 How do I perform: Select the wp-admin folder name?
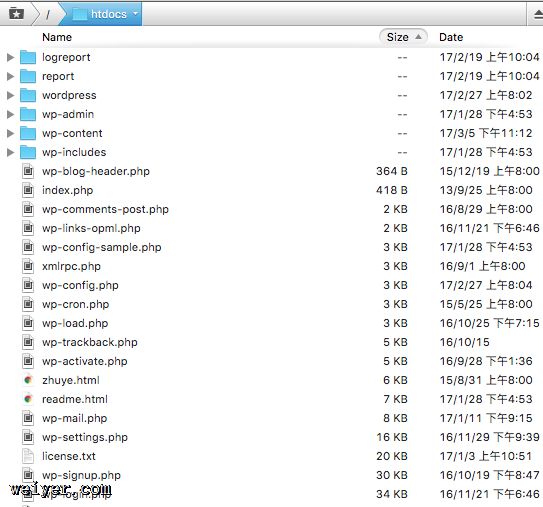pyautogui.click(x=68, y=114)
